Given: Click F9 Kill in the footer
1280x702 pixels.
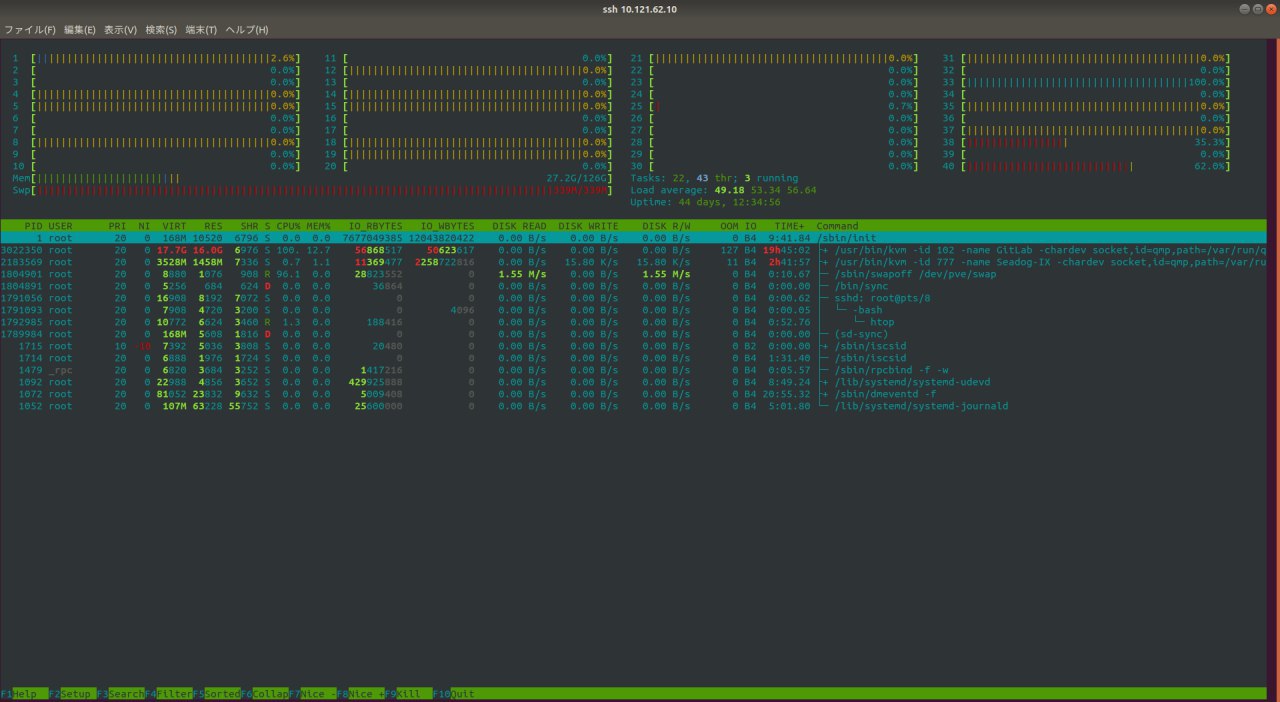Looking at the screenshot, I should pos(408,694).
